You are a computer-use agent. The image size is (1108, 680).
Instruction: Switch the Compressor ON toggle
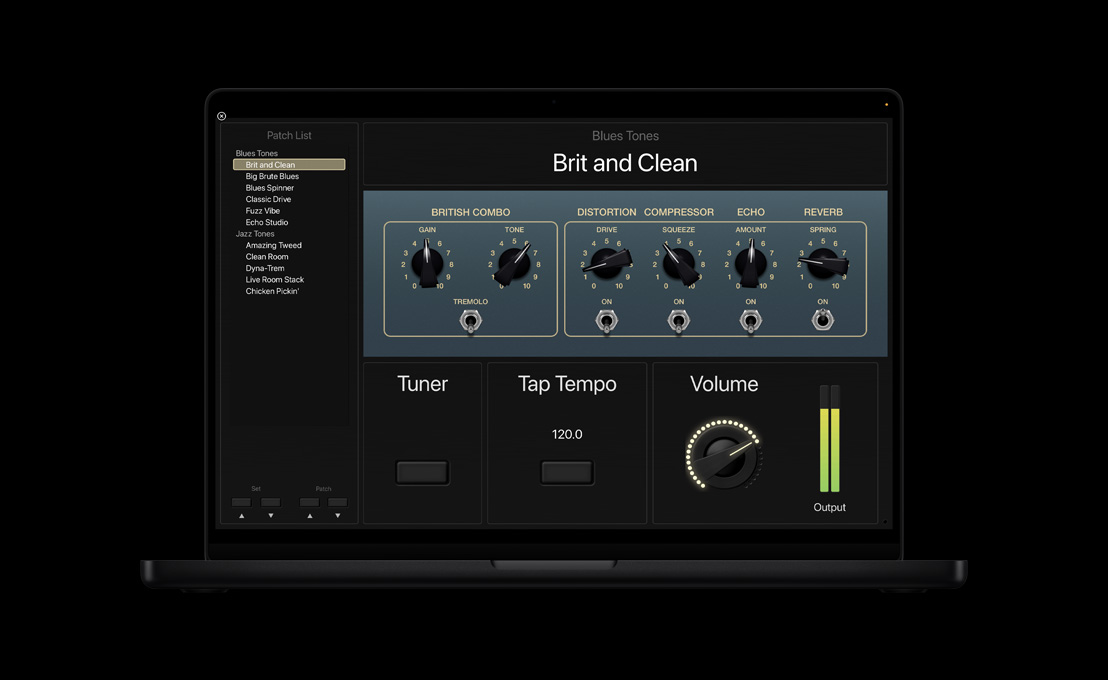(679, 320)
